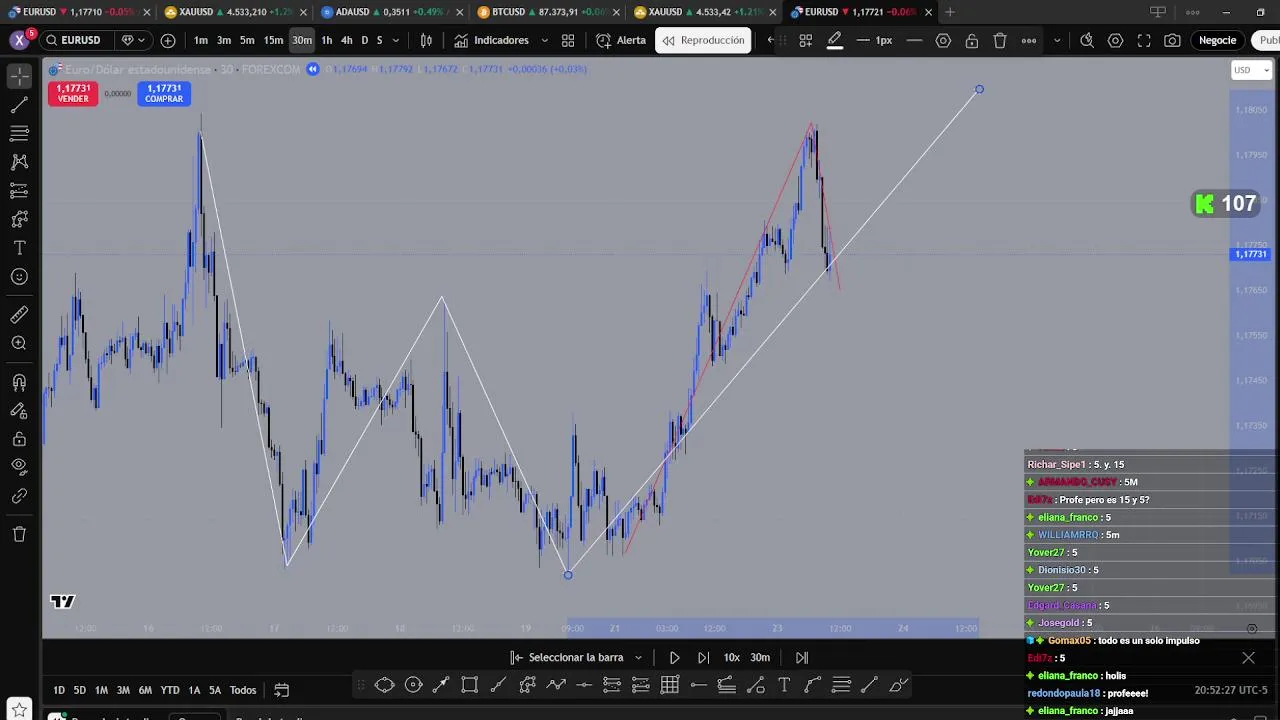
Task: Expand the indicator favorites dropdown arrow
Action: tap(544, 40)
